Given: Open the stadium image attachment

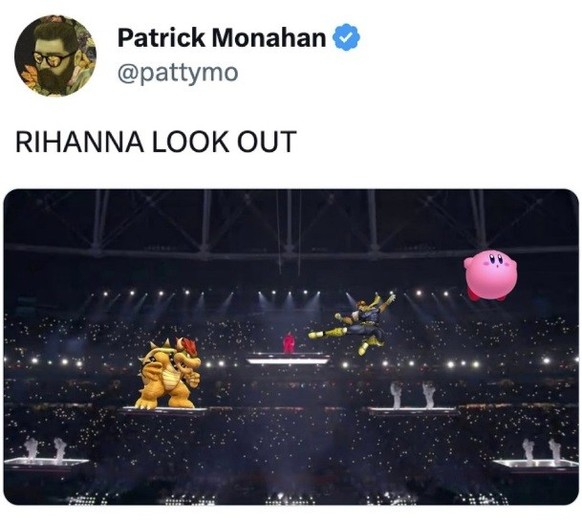Looking at the screenshot, I should [291, 347].
